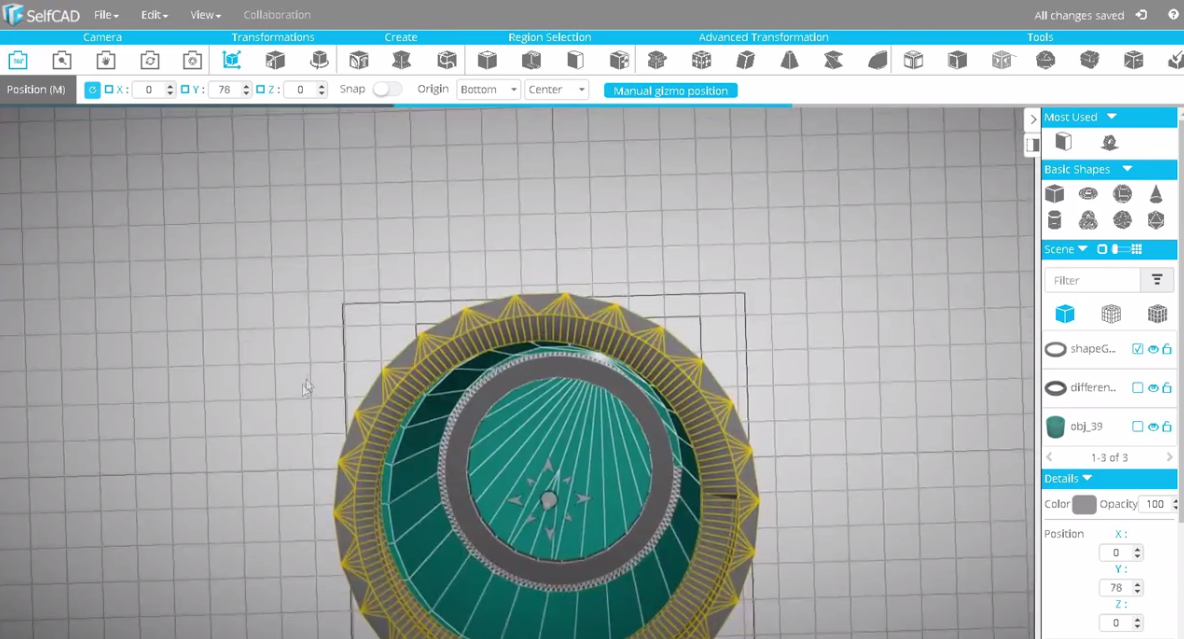Open the View menu
Image resolution: width=1184 pixels, height=639 pixels.
coord(205,14)
